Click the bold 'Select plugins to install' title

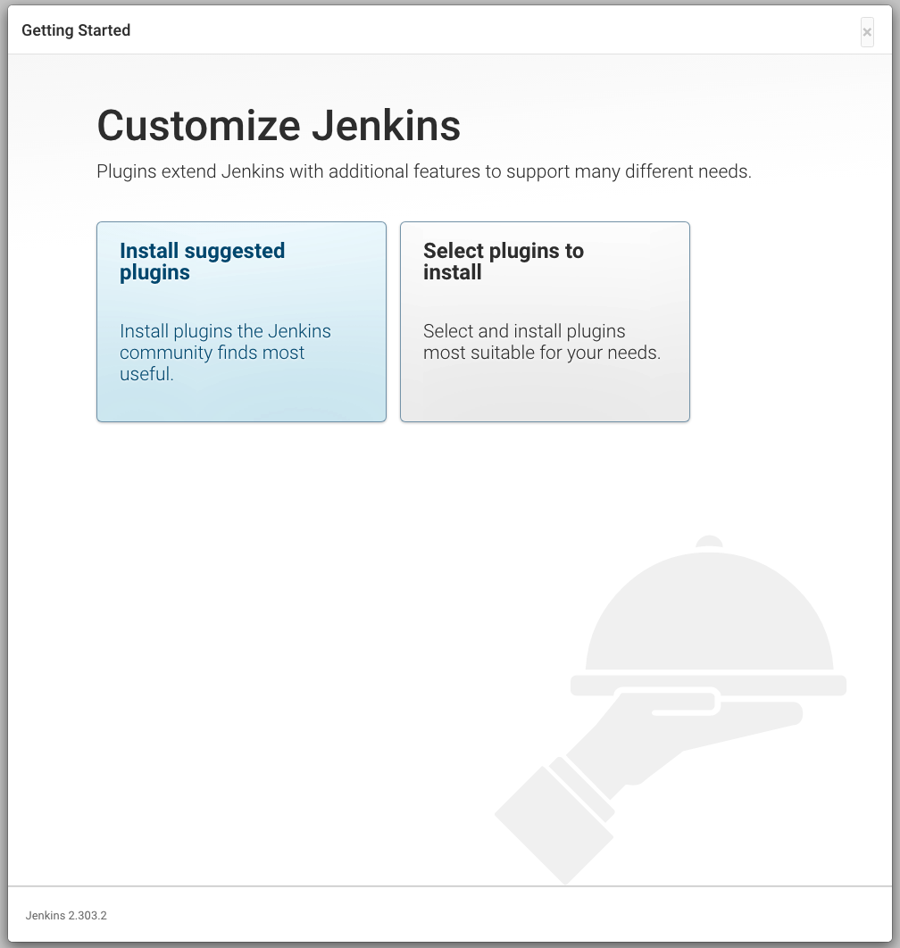(x=503, y=261)
